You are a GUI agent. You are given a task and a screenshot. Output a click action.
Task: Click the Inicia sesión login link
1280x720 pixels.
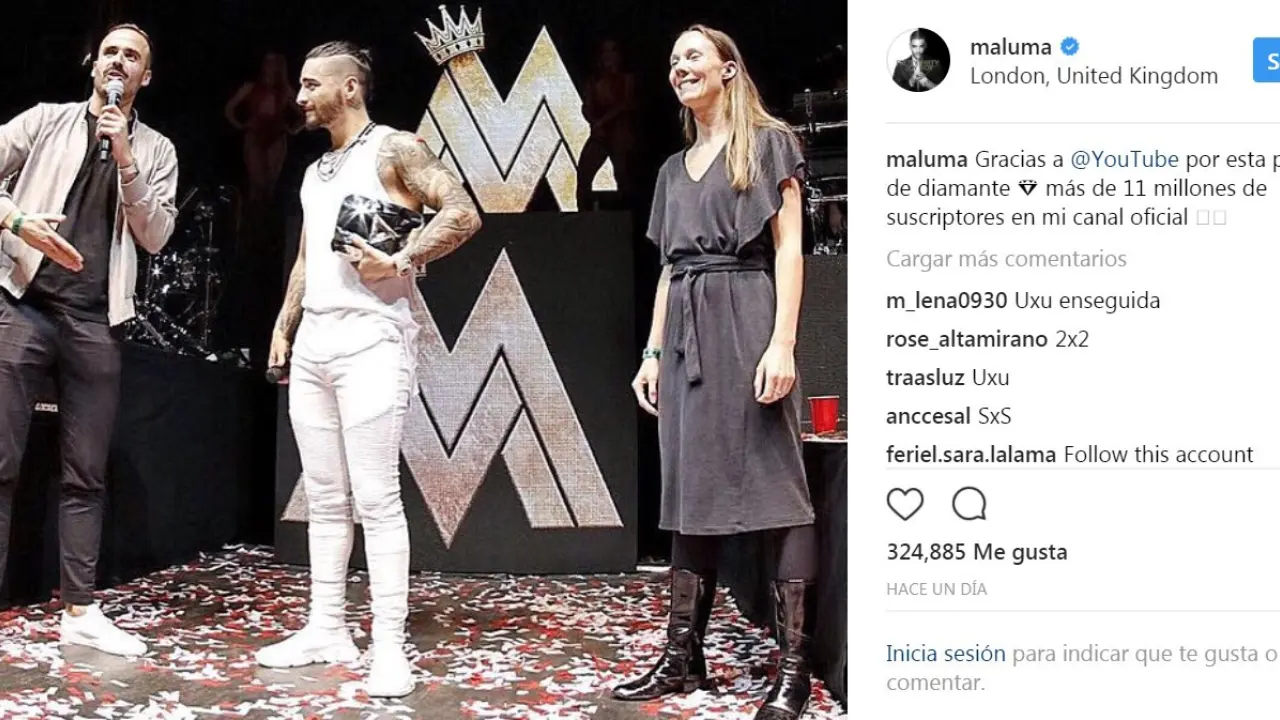pyautogui.click(x=946, y=654)
